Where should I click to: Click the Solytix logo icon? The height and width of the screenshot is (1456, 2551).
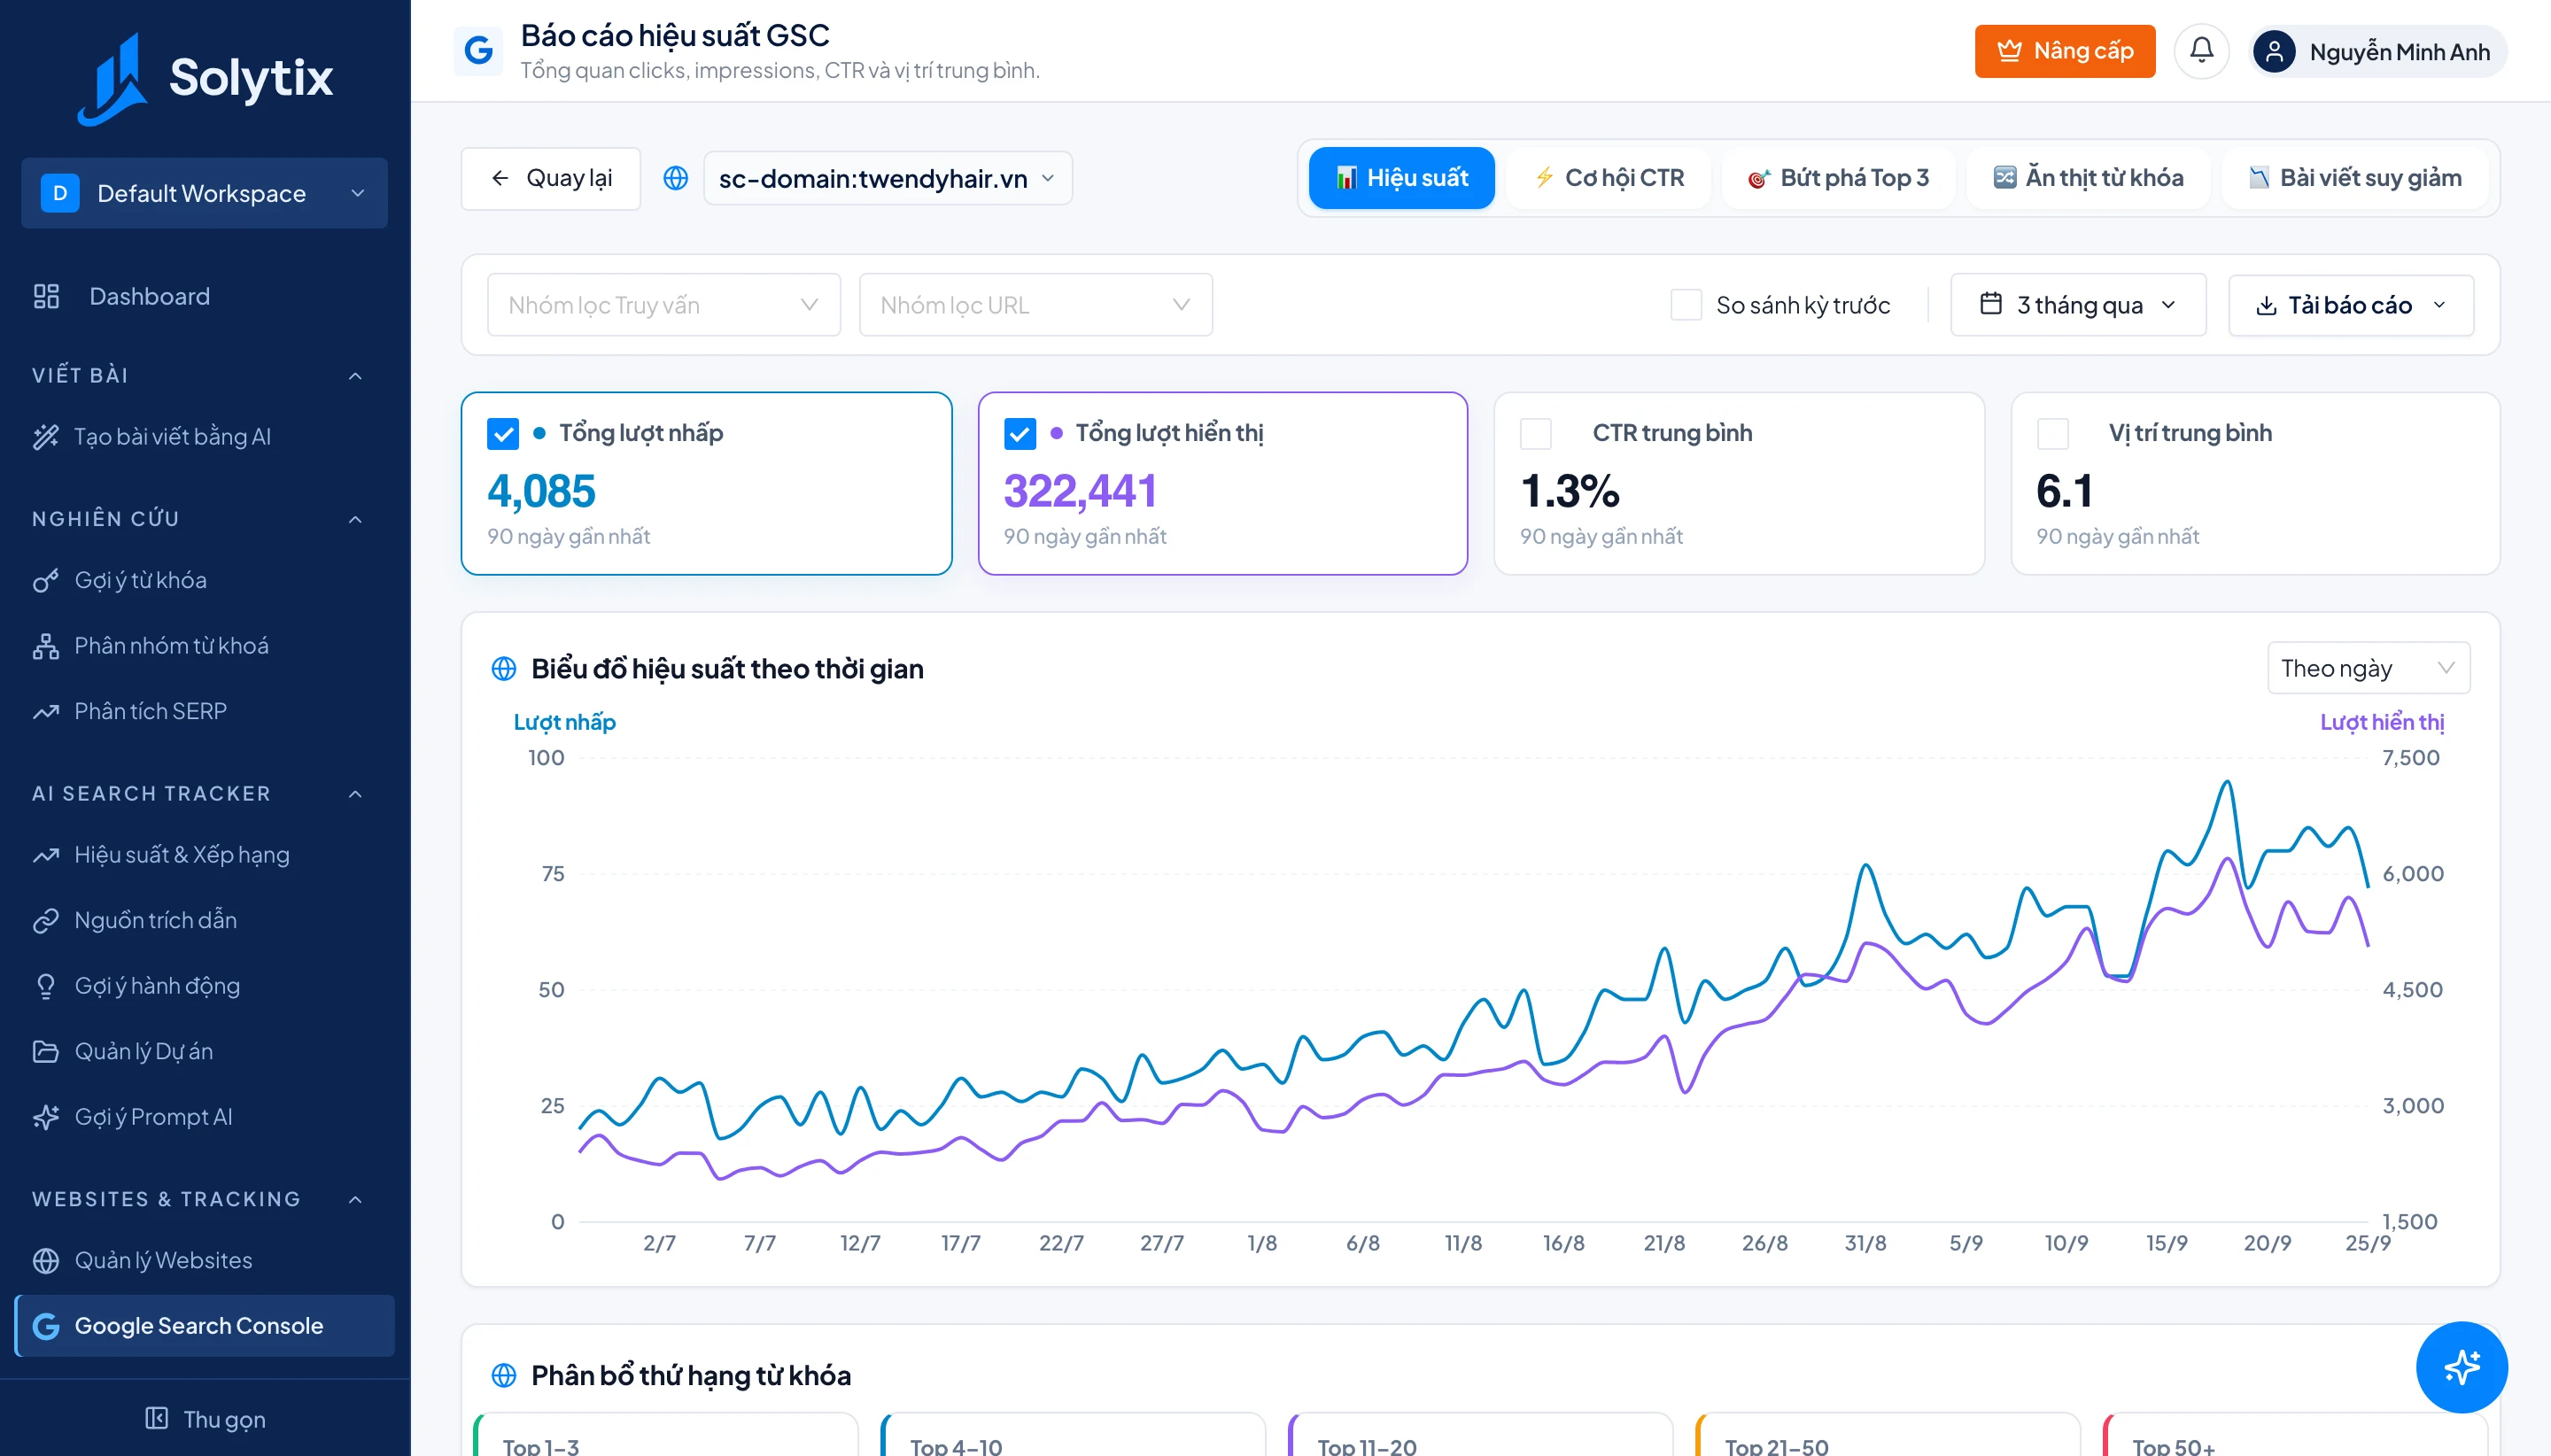(113, 79)
